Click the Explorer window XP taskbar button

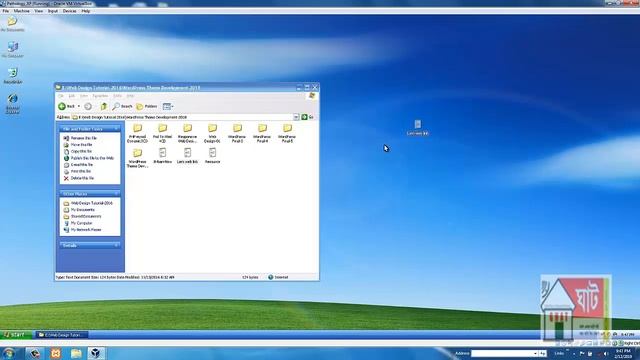tap(61, 335)
